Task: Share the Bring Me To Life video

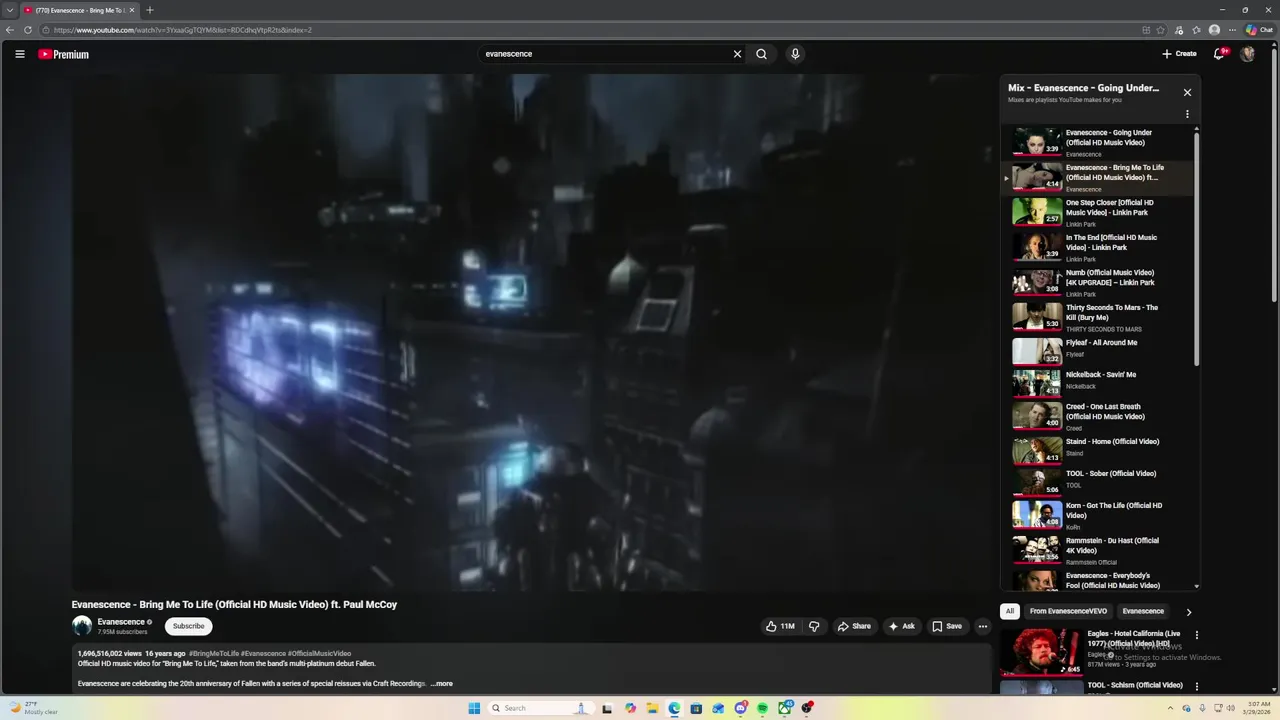Action: pos(854,626)
